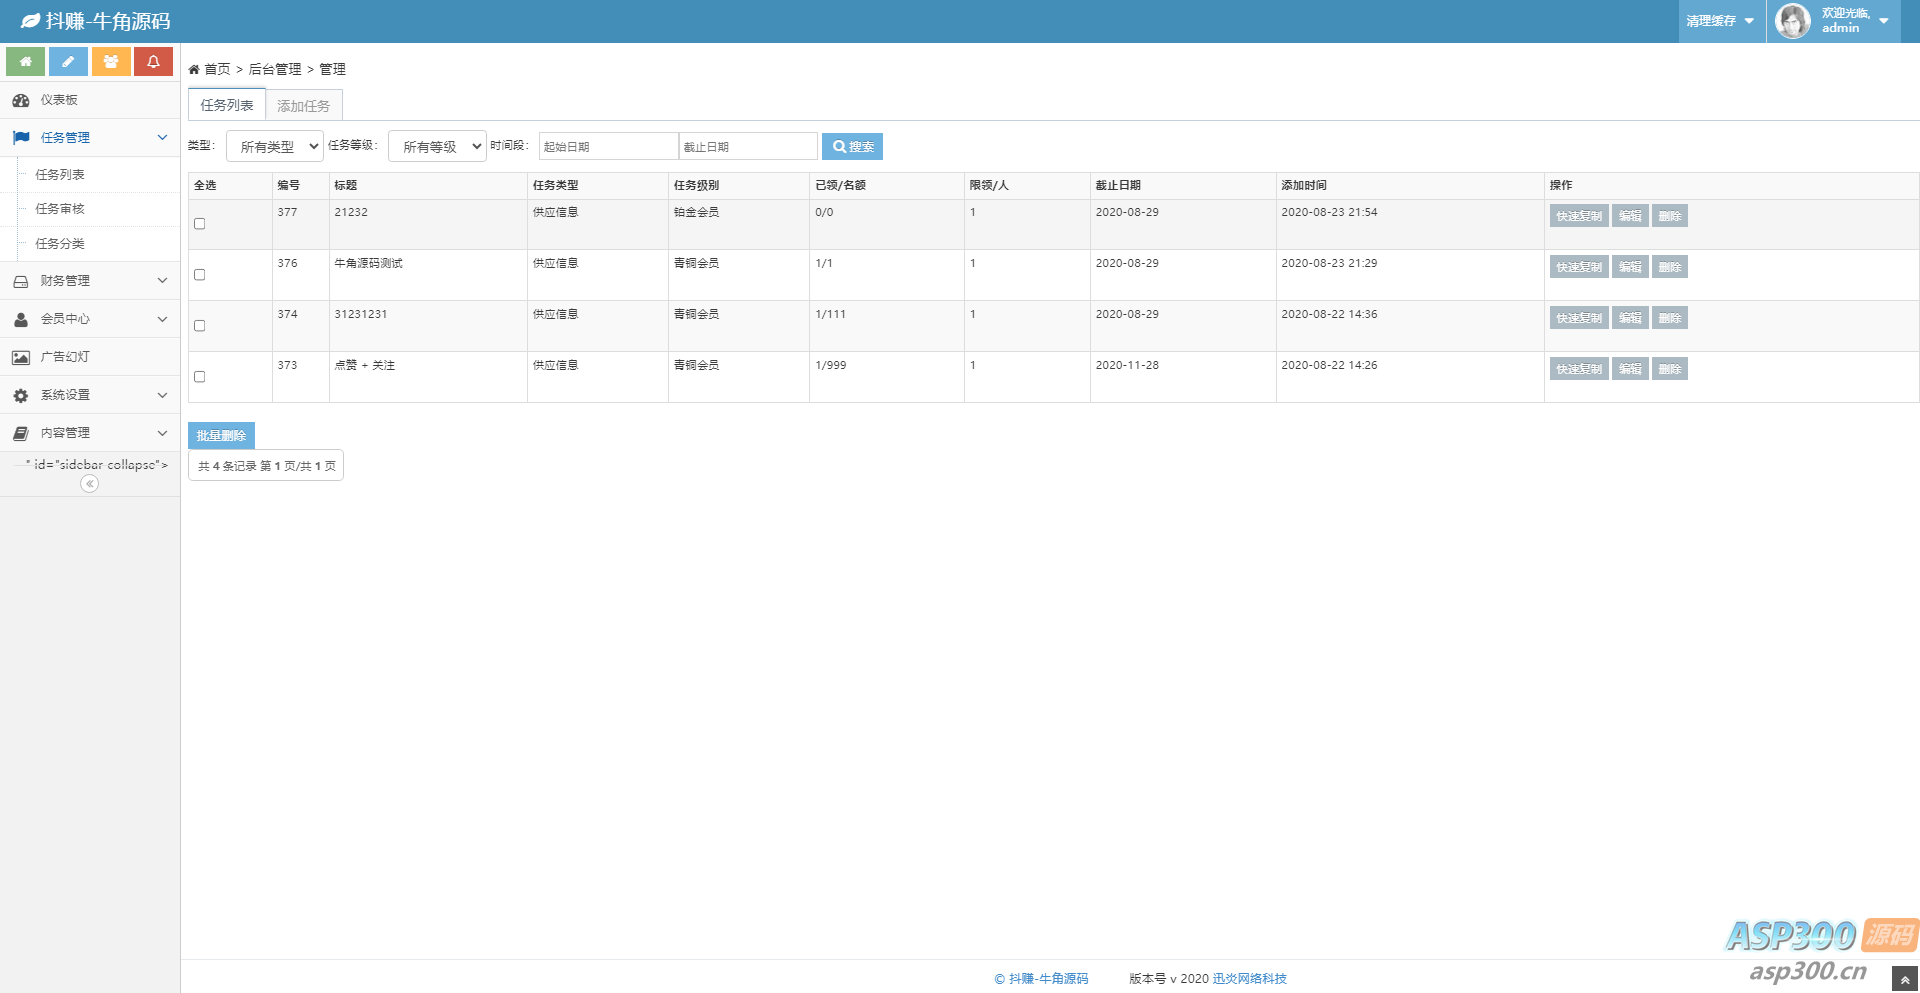This screenshot has width=1920, height=993.
Task: Click the admin avatar picture
Action: coord(1792,21)
